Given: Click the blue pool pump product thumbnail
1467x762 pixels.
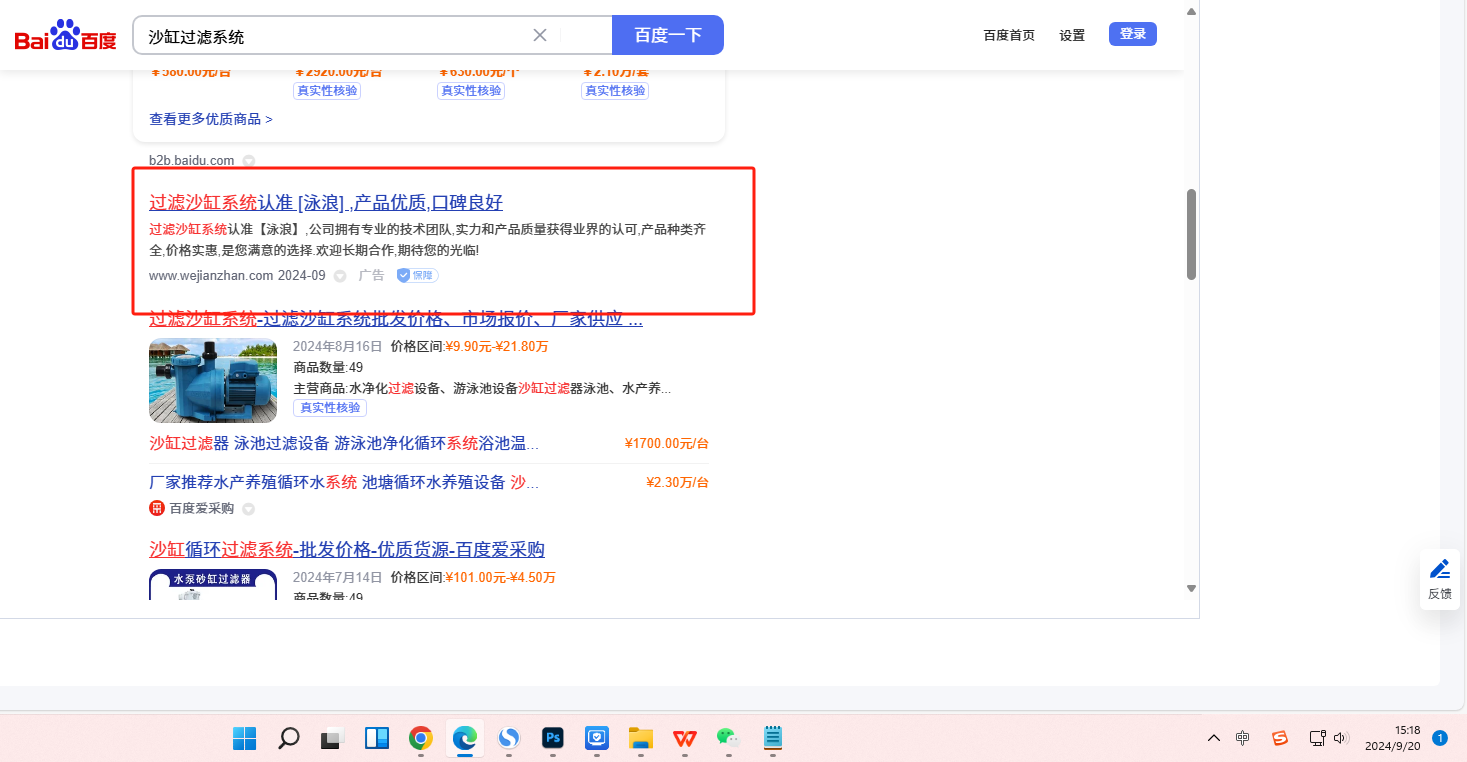Looking at the screenshot, I should (x=213, y=380).
